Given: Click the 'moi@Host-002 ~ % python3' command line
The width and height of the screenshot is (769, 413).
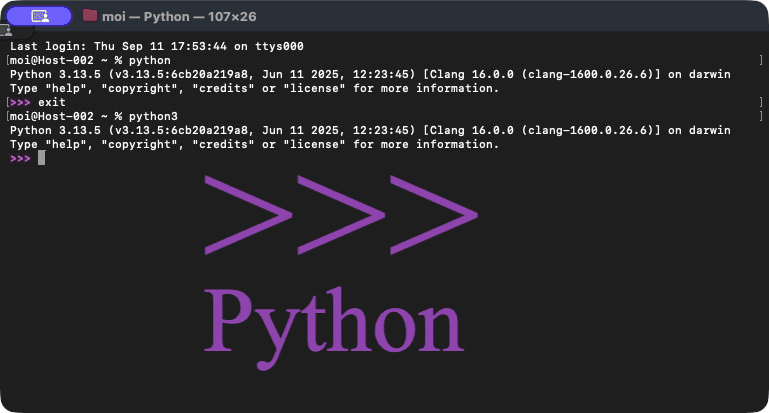Looking at the screenshot, I should click(x=94, y=116).
